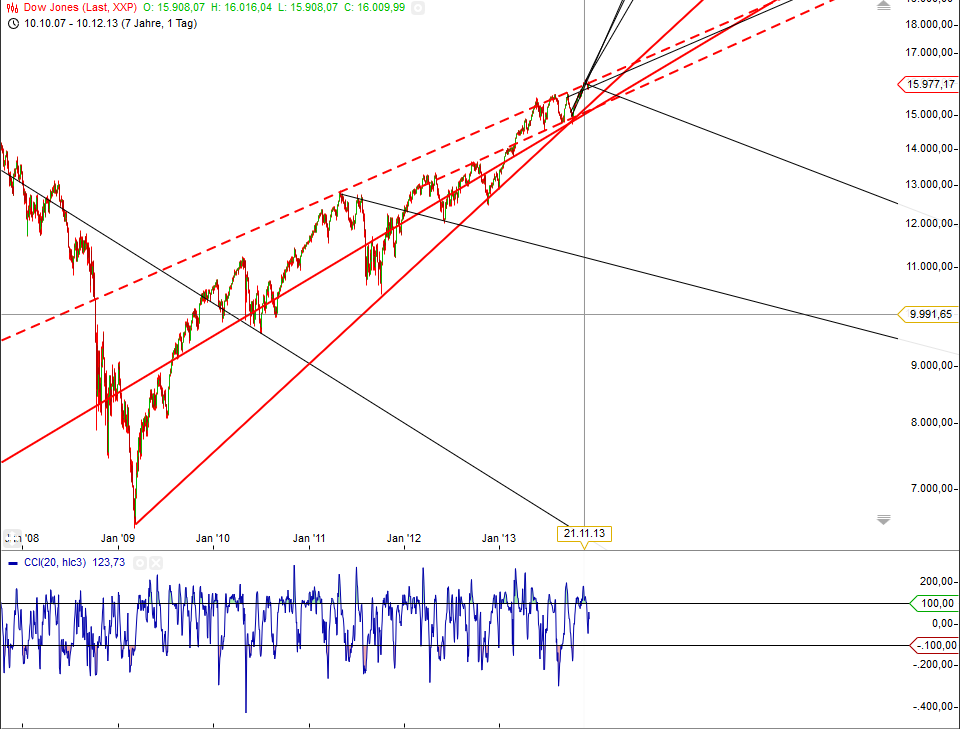The width and height of the screenshot is (960, 729).
Task: Click the down arrow on the price axis
Action: pos(882,519)
